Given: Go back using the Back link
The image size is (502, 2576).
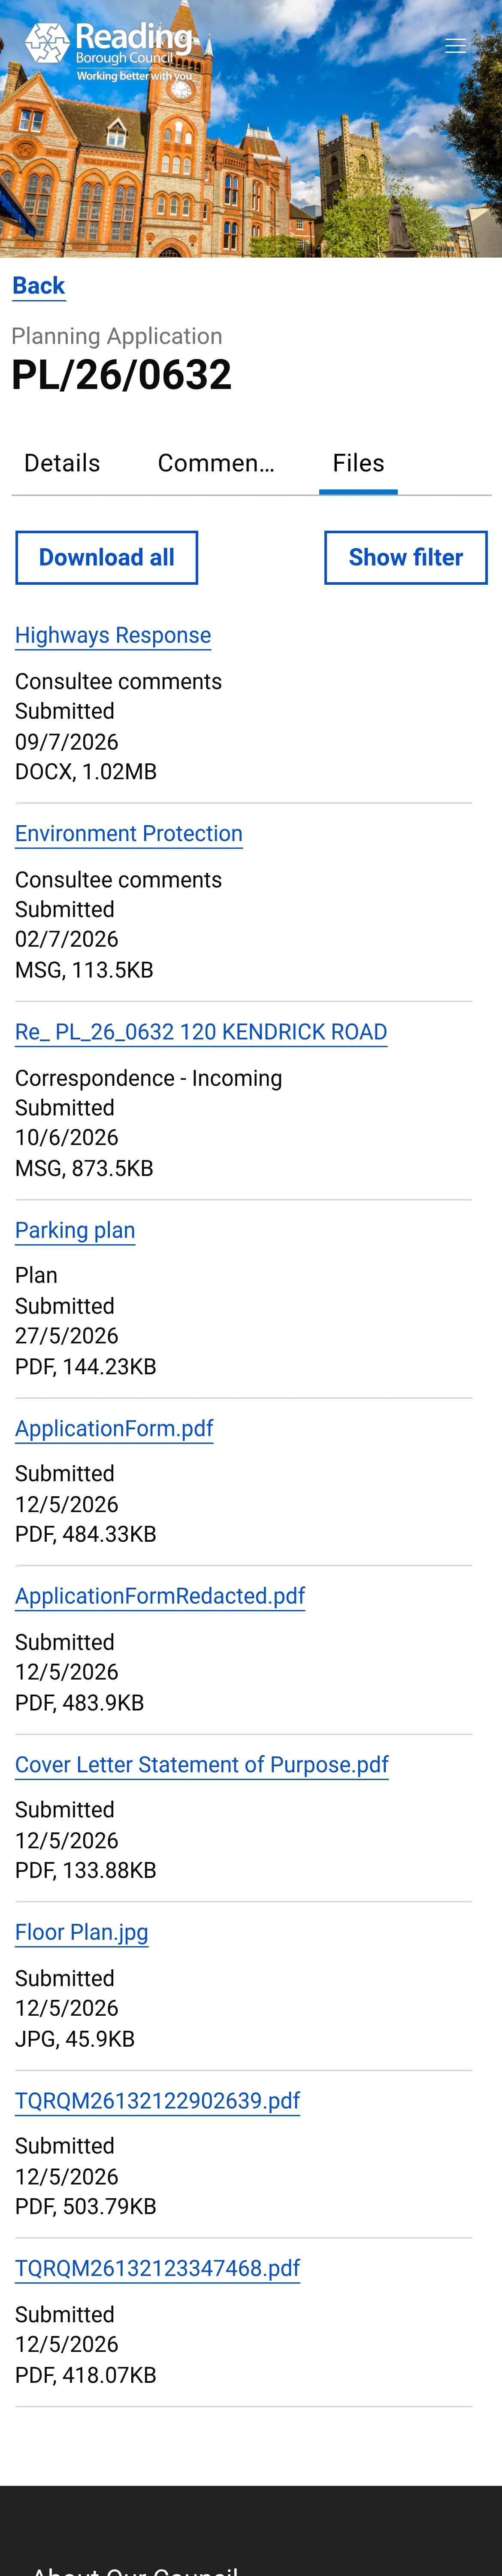Looking at the screenshot, I should (x=39, y=286).
